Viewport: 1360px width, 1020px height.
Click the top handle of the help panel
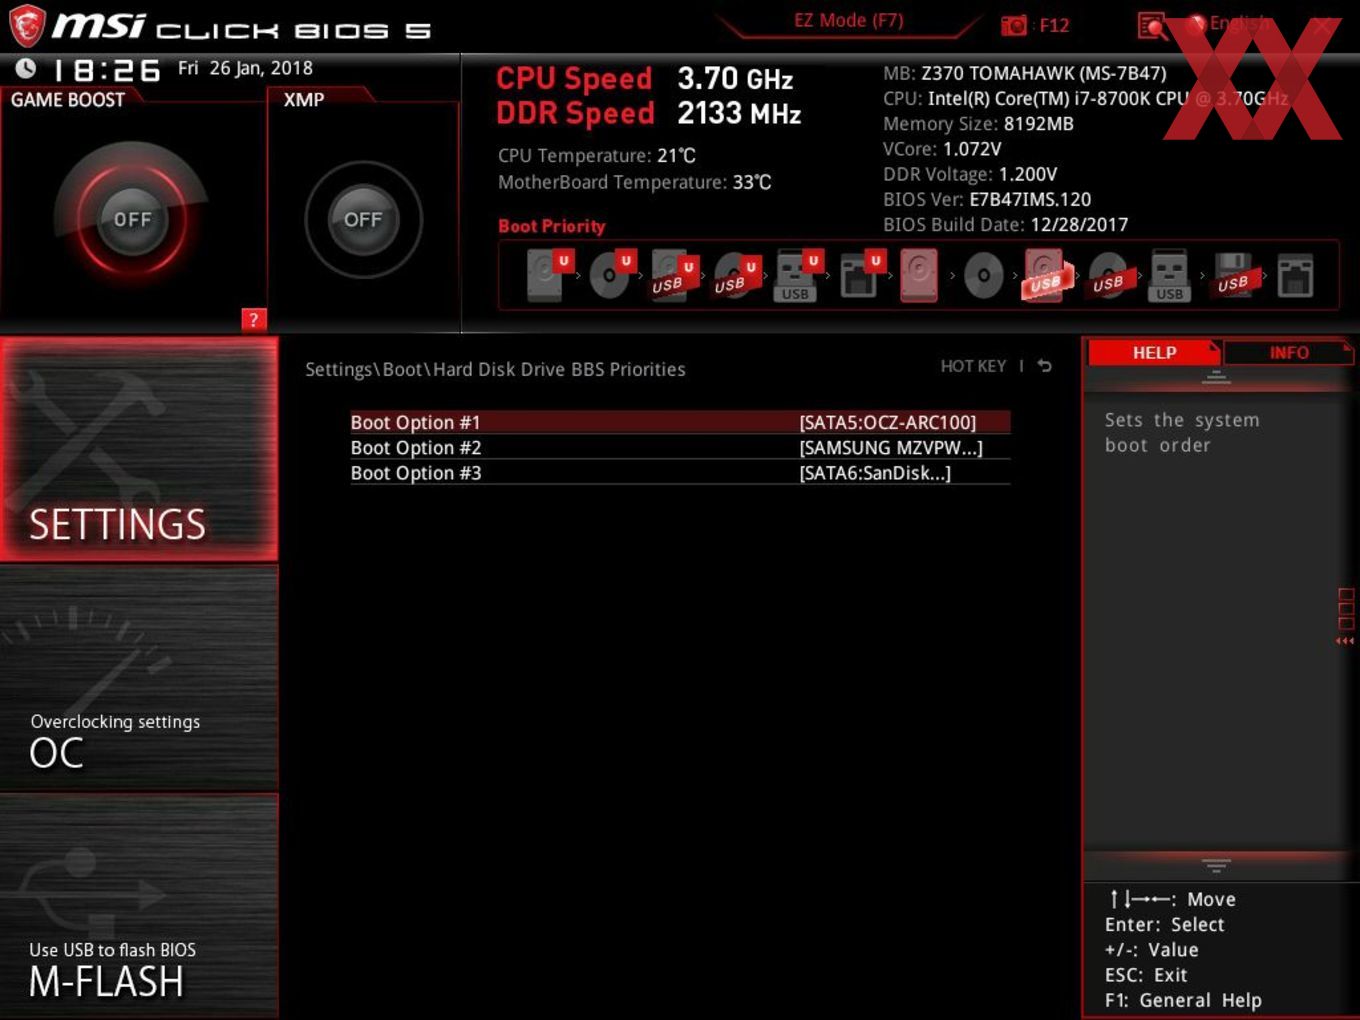[1216, 377]
